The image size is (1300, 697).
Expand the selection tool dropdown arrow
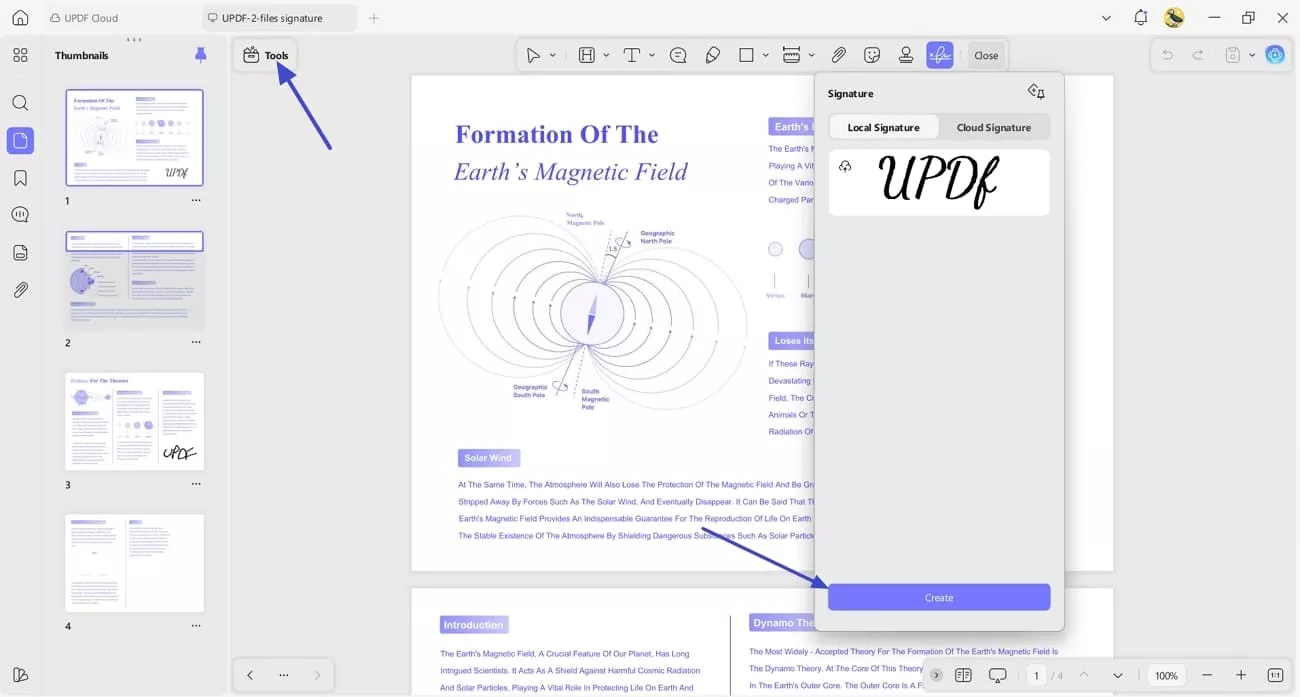(553, 55)
